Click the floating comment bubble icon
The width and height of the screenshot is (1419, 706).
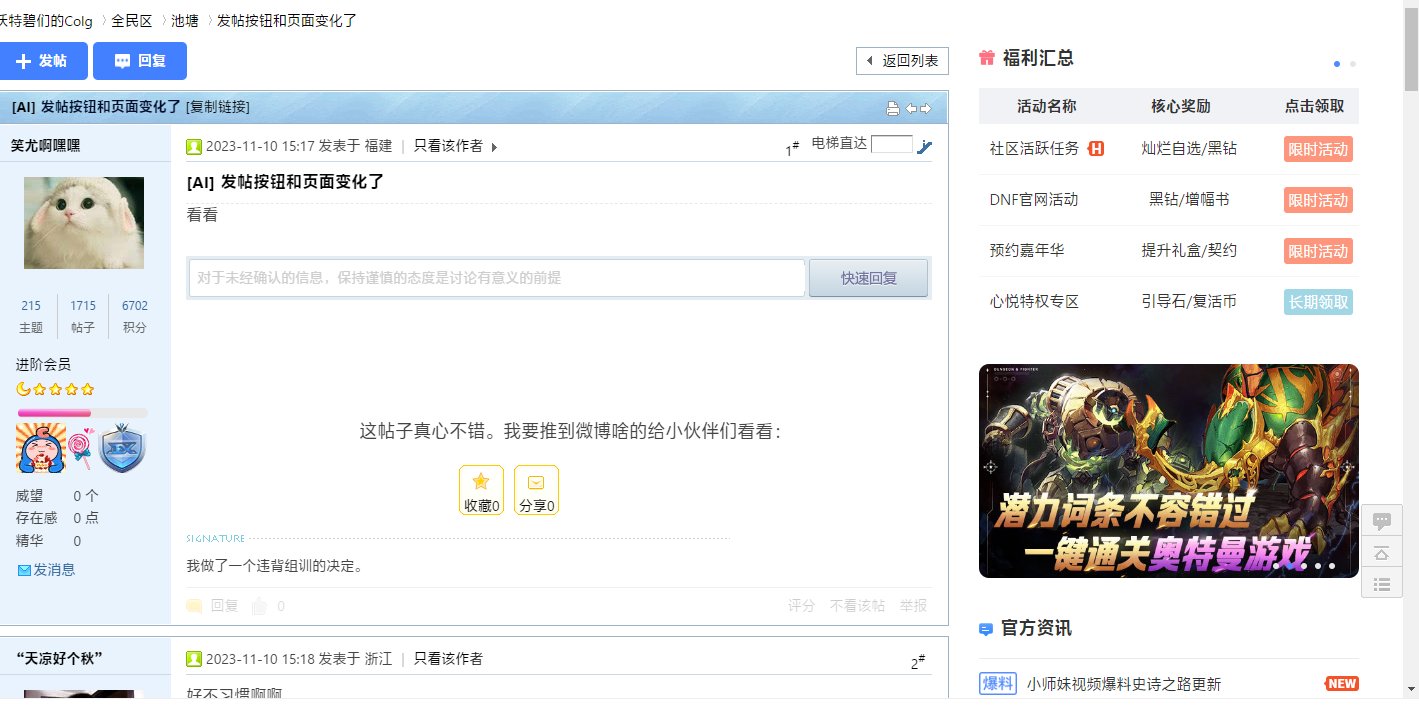(x=1382, y=521)
